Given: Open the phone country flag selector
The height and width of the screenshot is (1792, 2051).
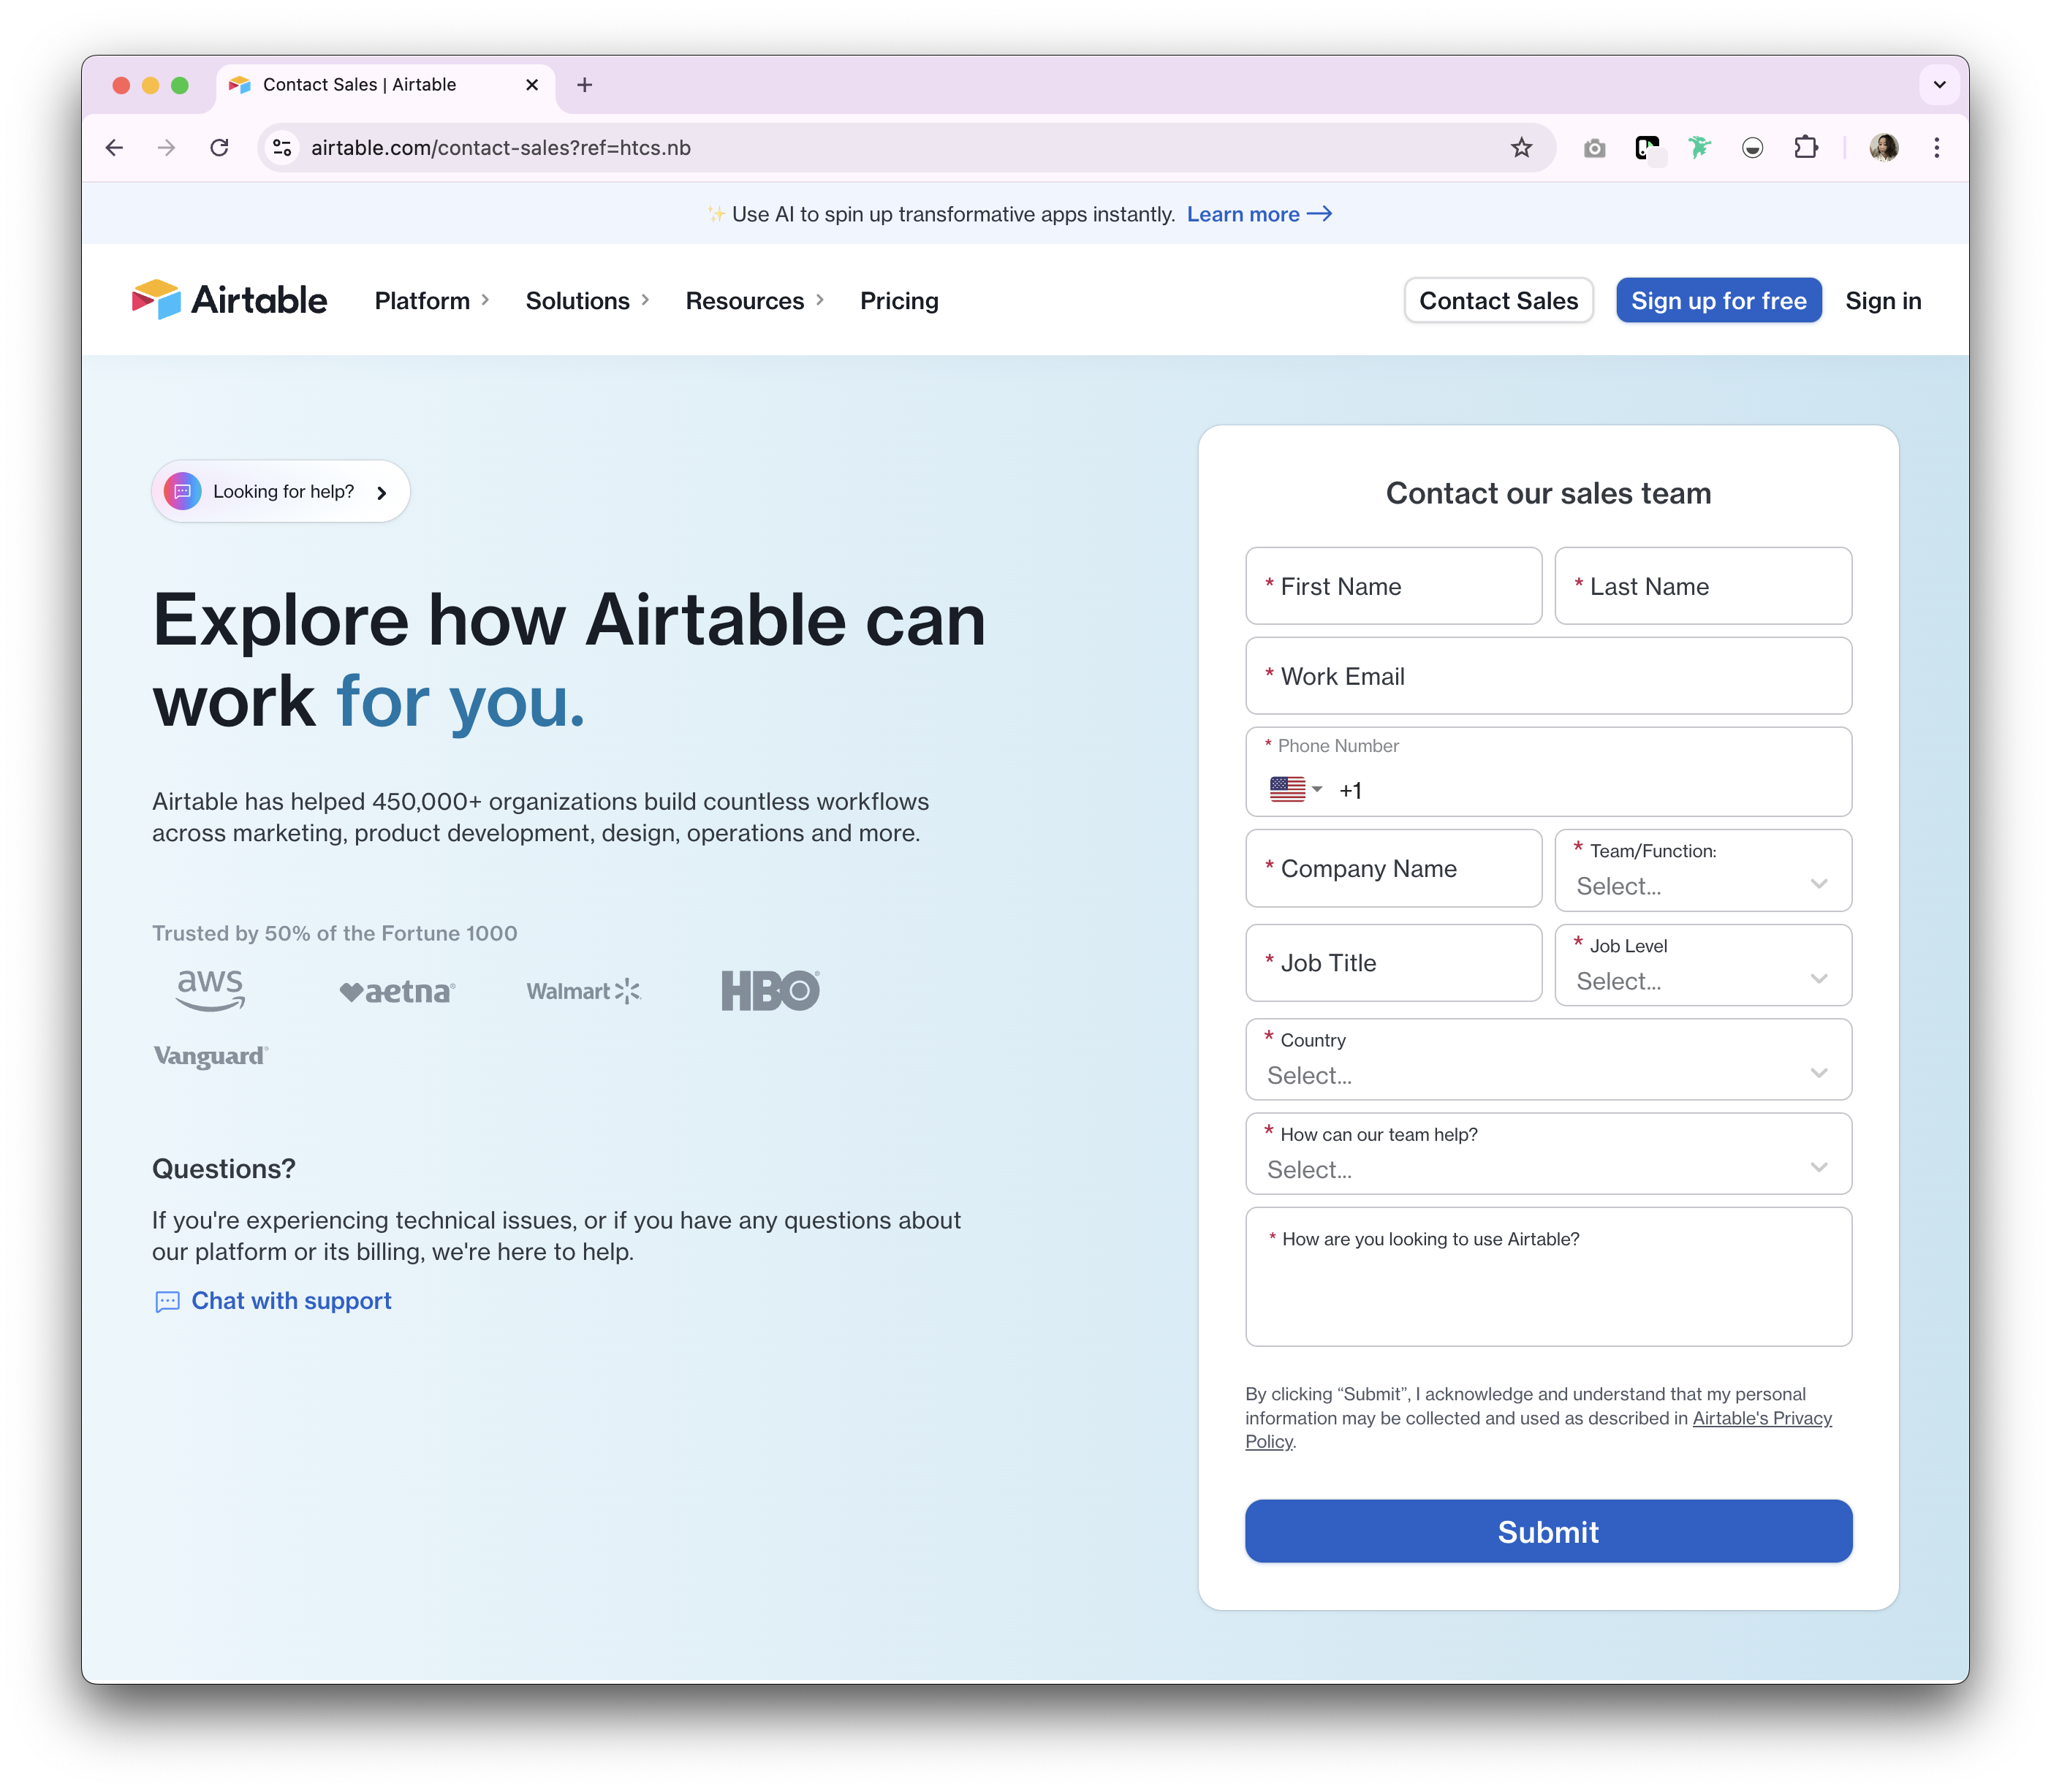Looking at the screenshot, I should pos(1295,790).
